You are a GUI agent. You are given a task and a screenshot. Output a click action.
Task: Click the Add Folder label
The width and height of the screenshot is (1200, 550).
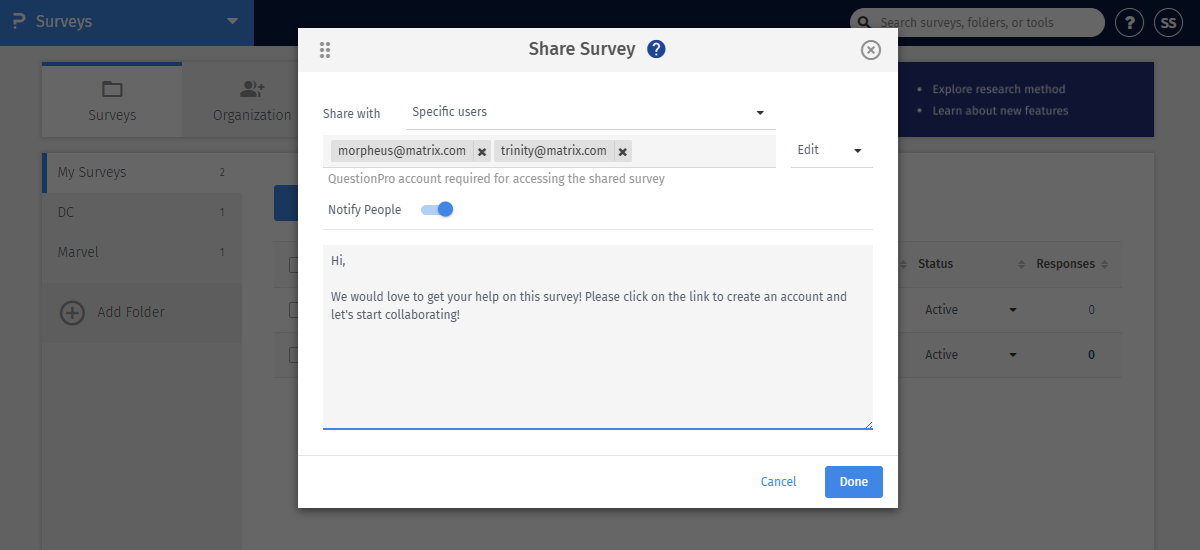[131, 312]
